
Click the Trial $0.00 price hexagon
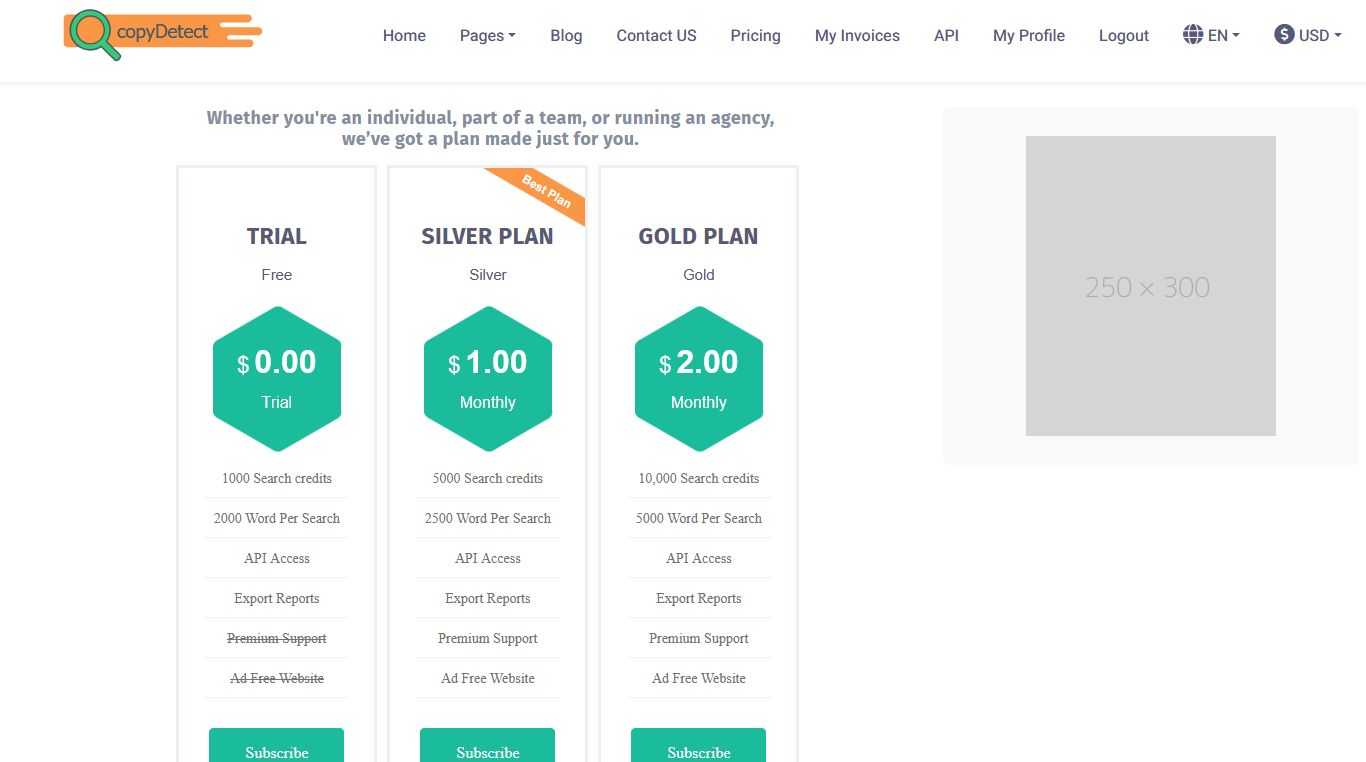(277, 378)
